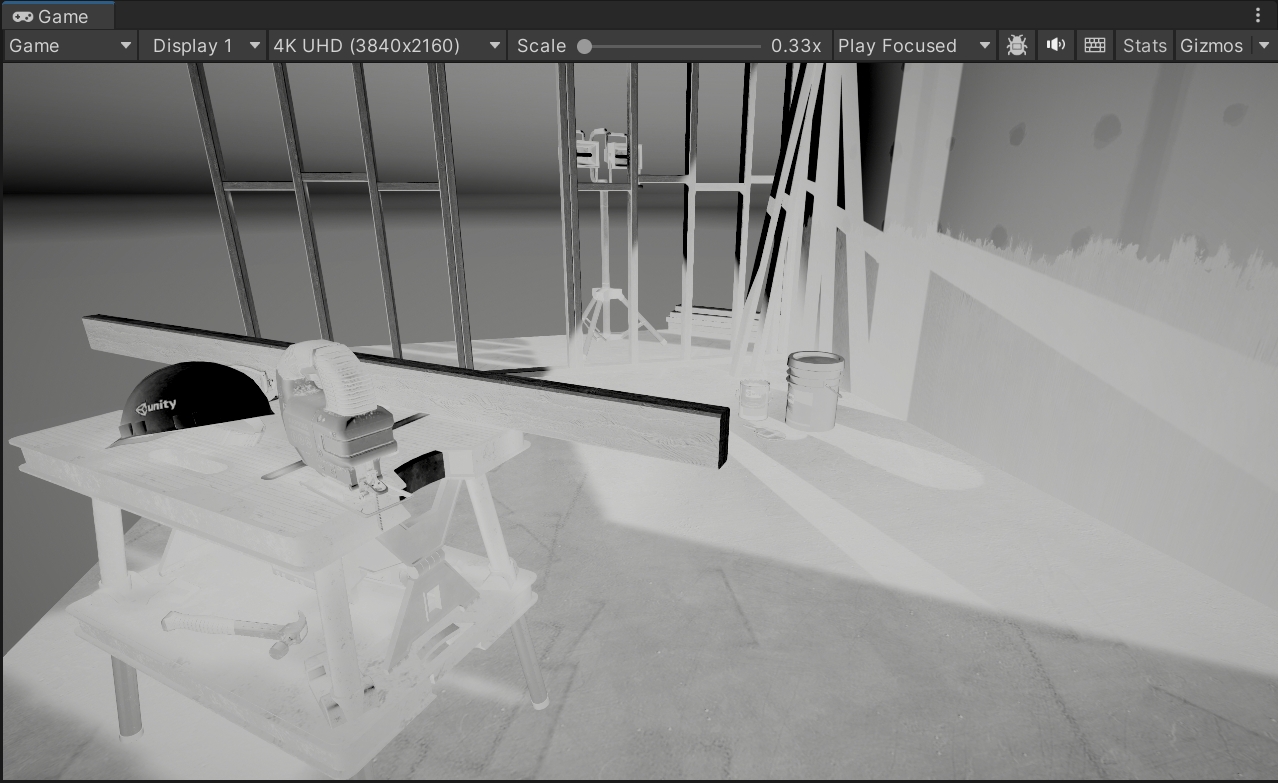The width and height of the screenshot is (1278, 783).
Task: Open the 4K UHD resolution dropdown
Action: [387, 46]
